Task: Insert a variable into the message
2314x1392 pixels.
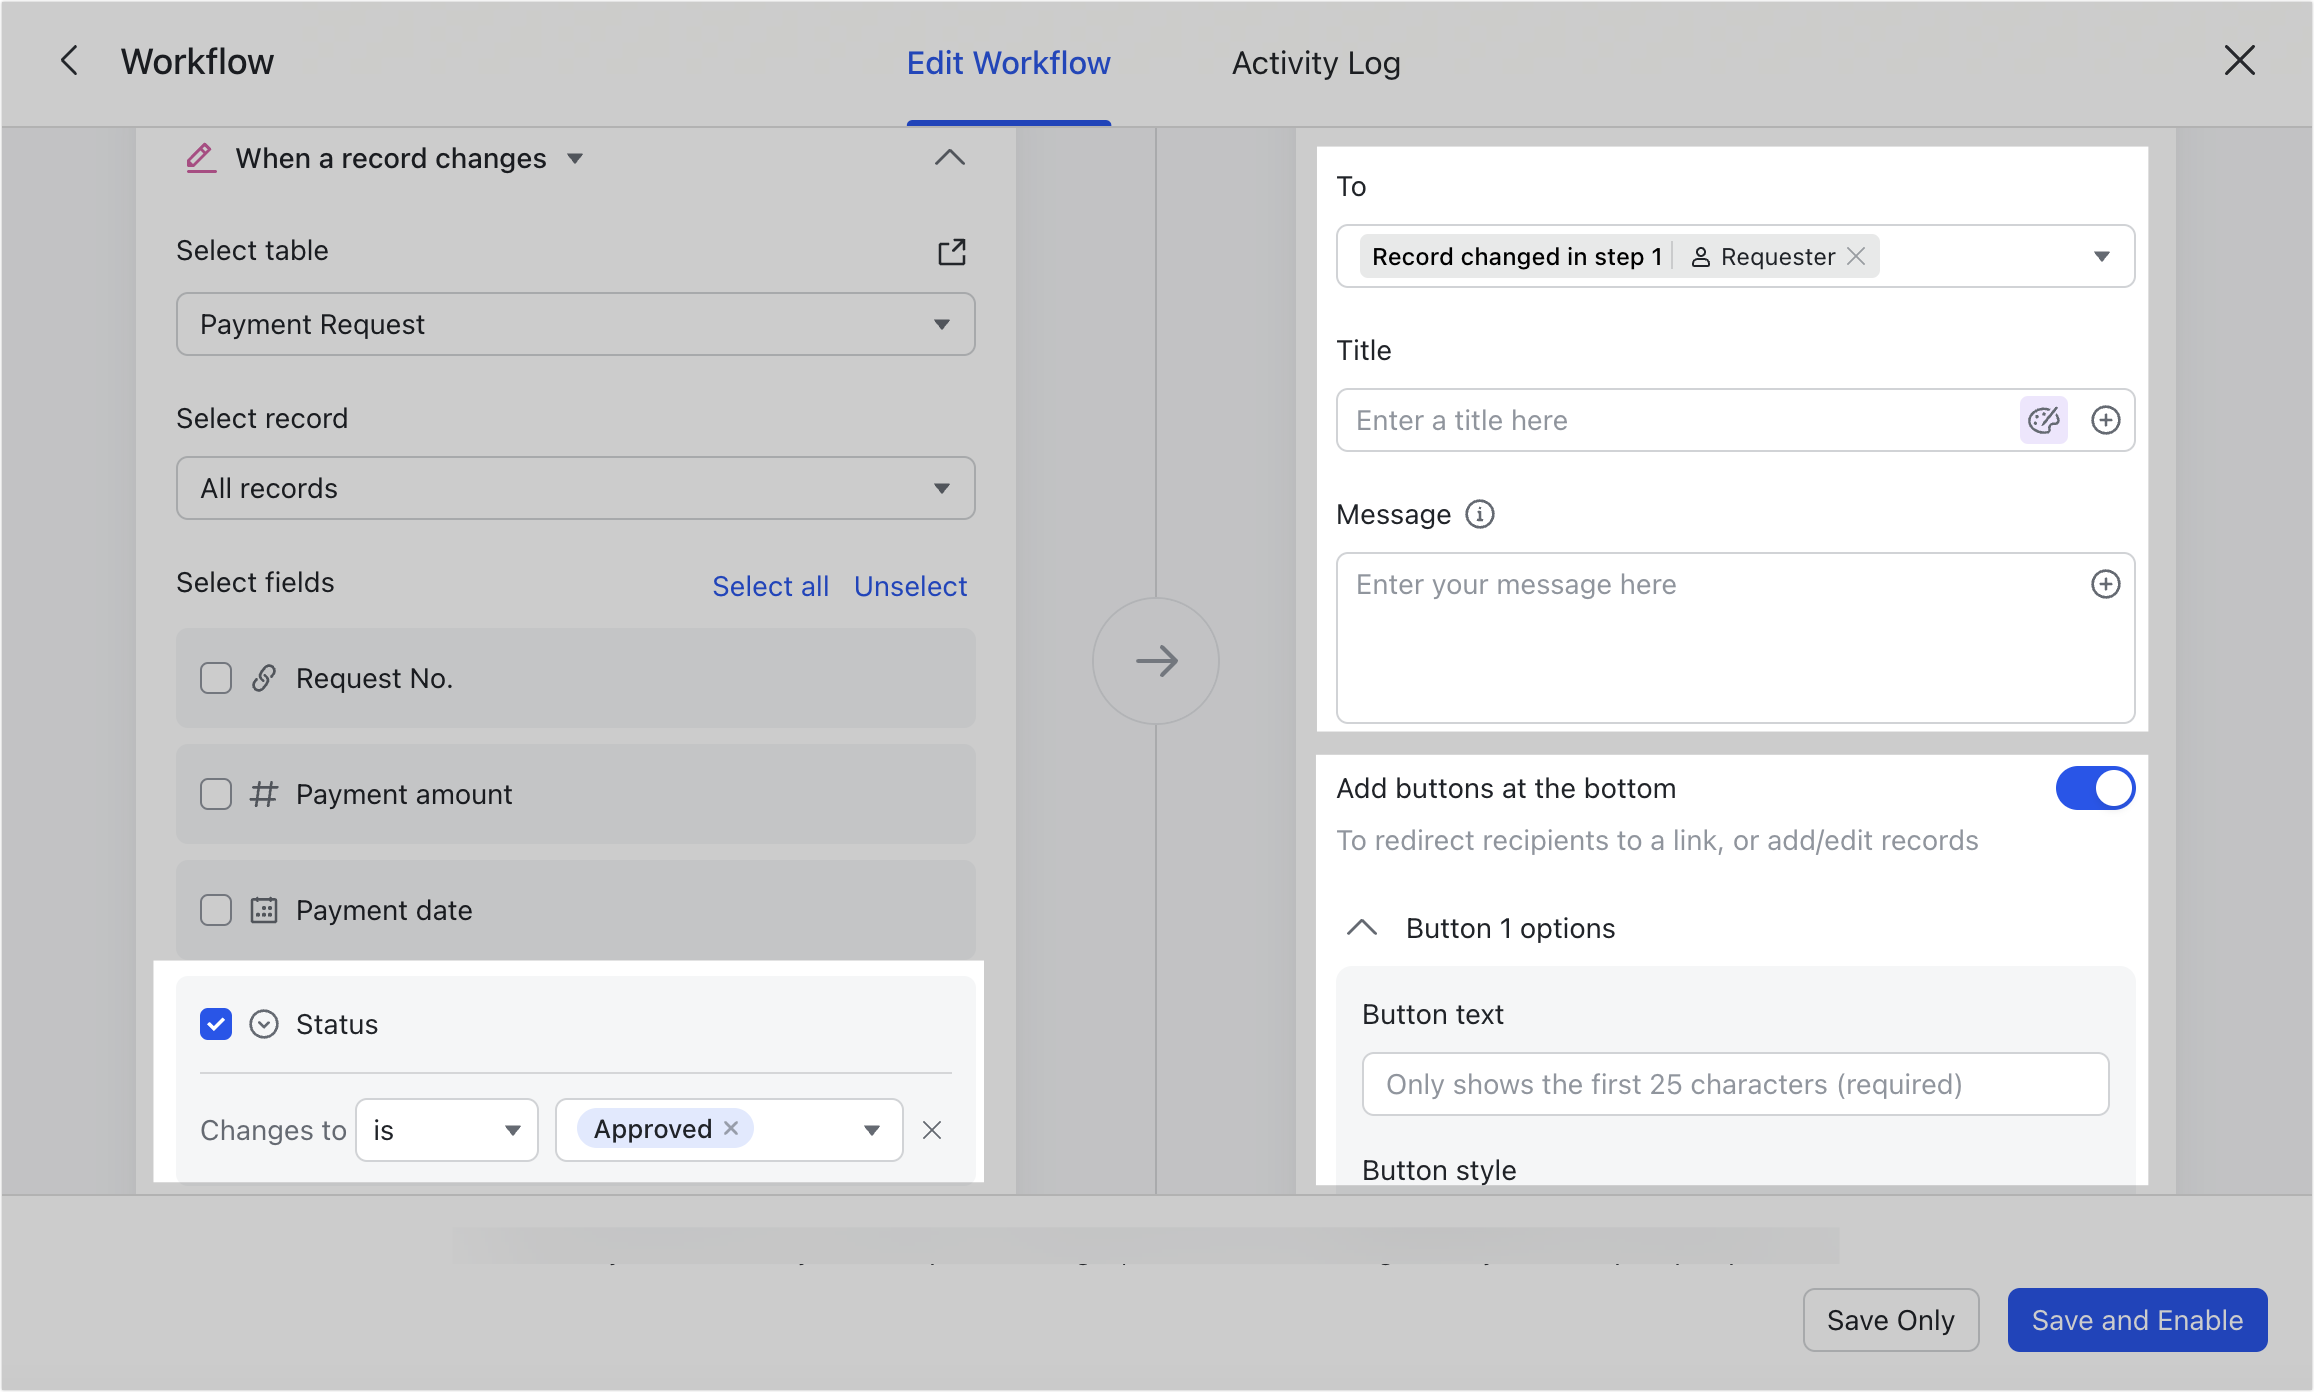Action: point(2106,584)
